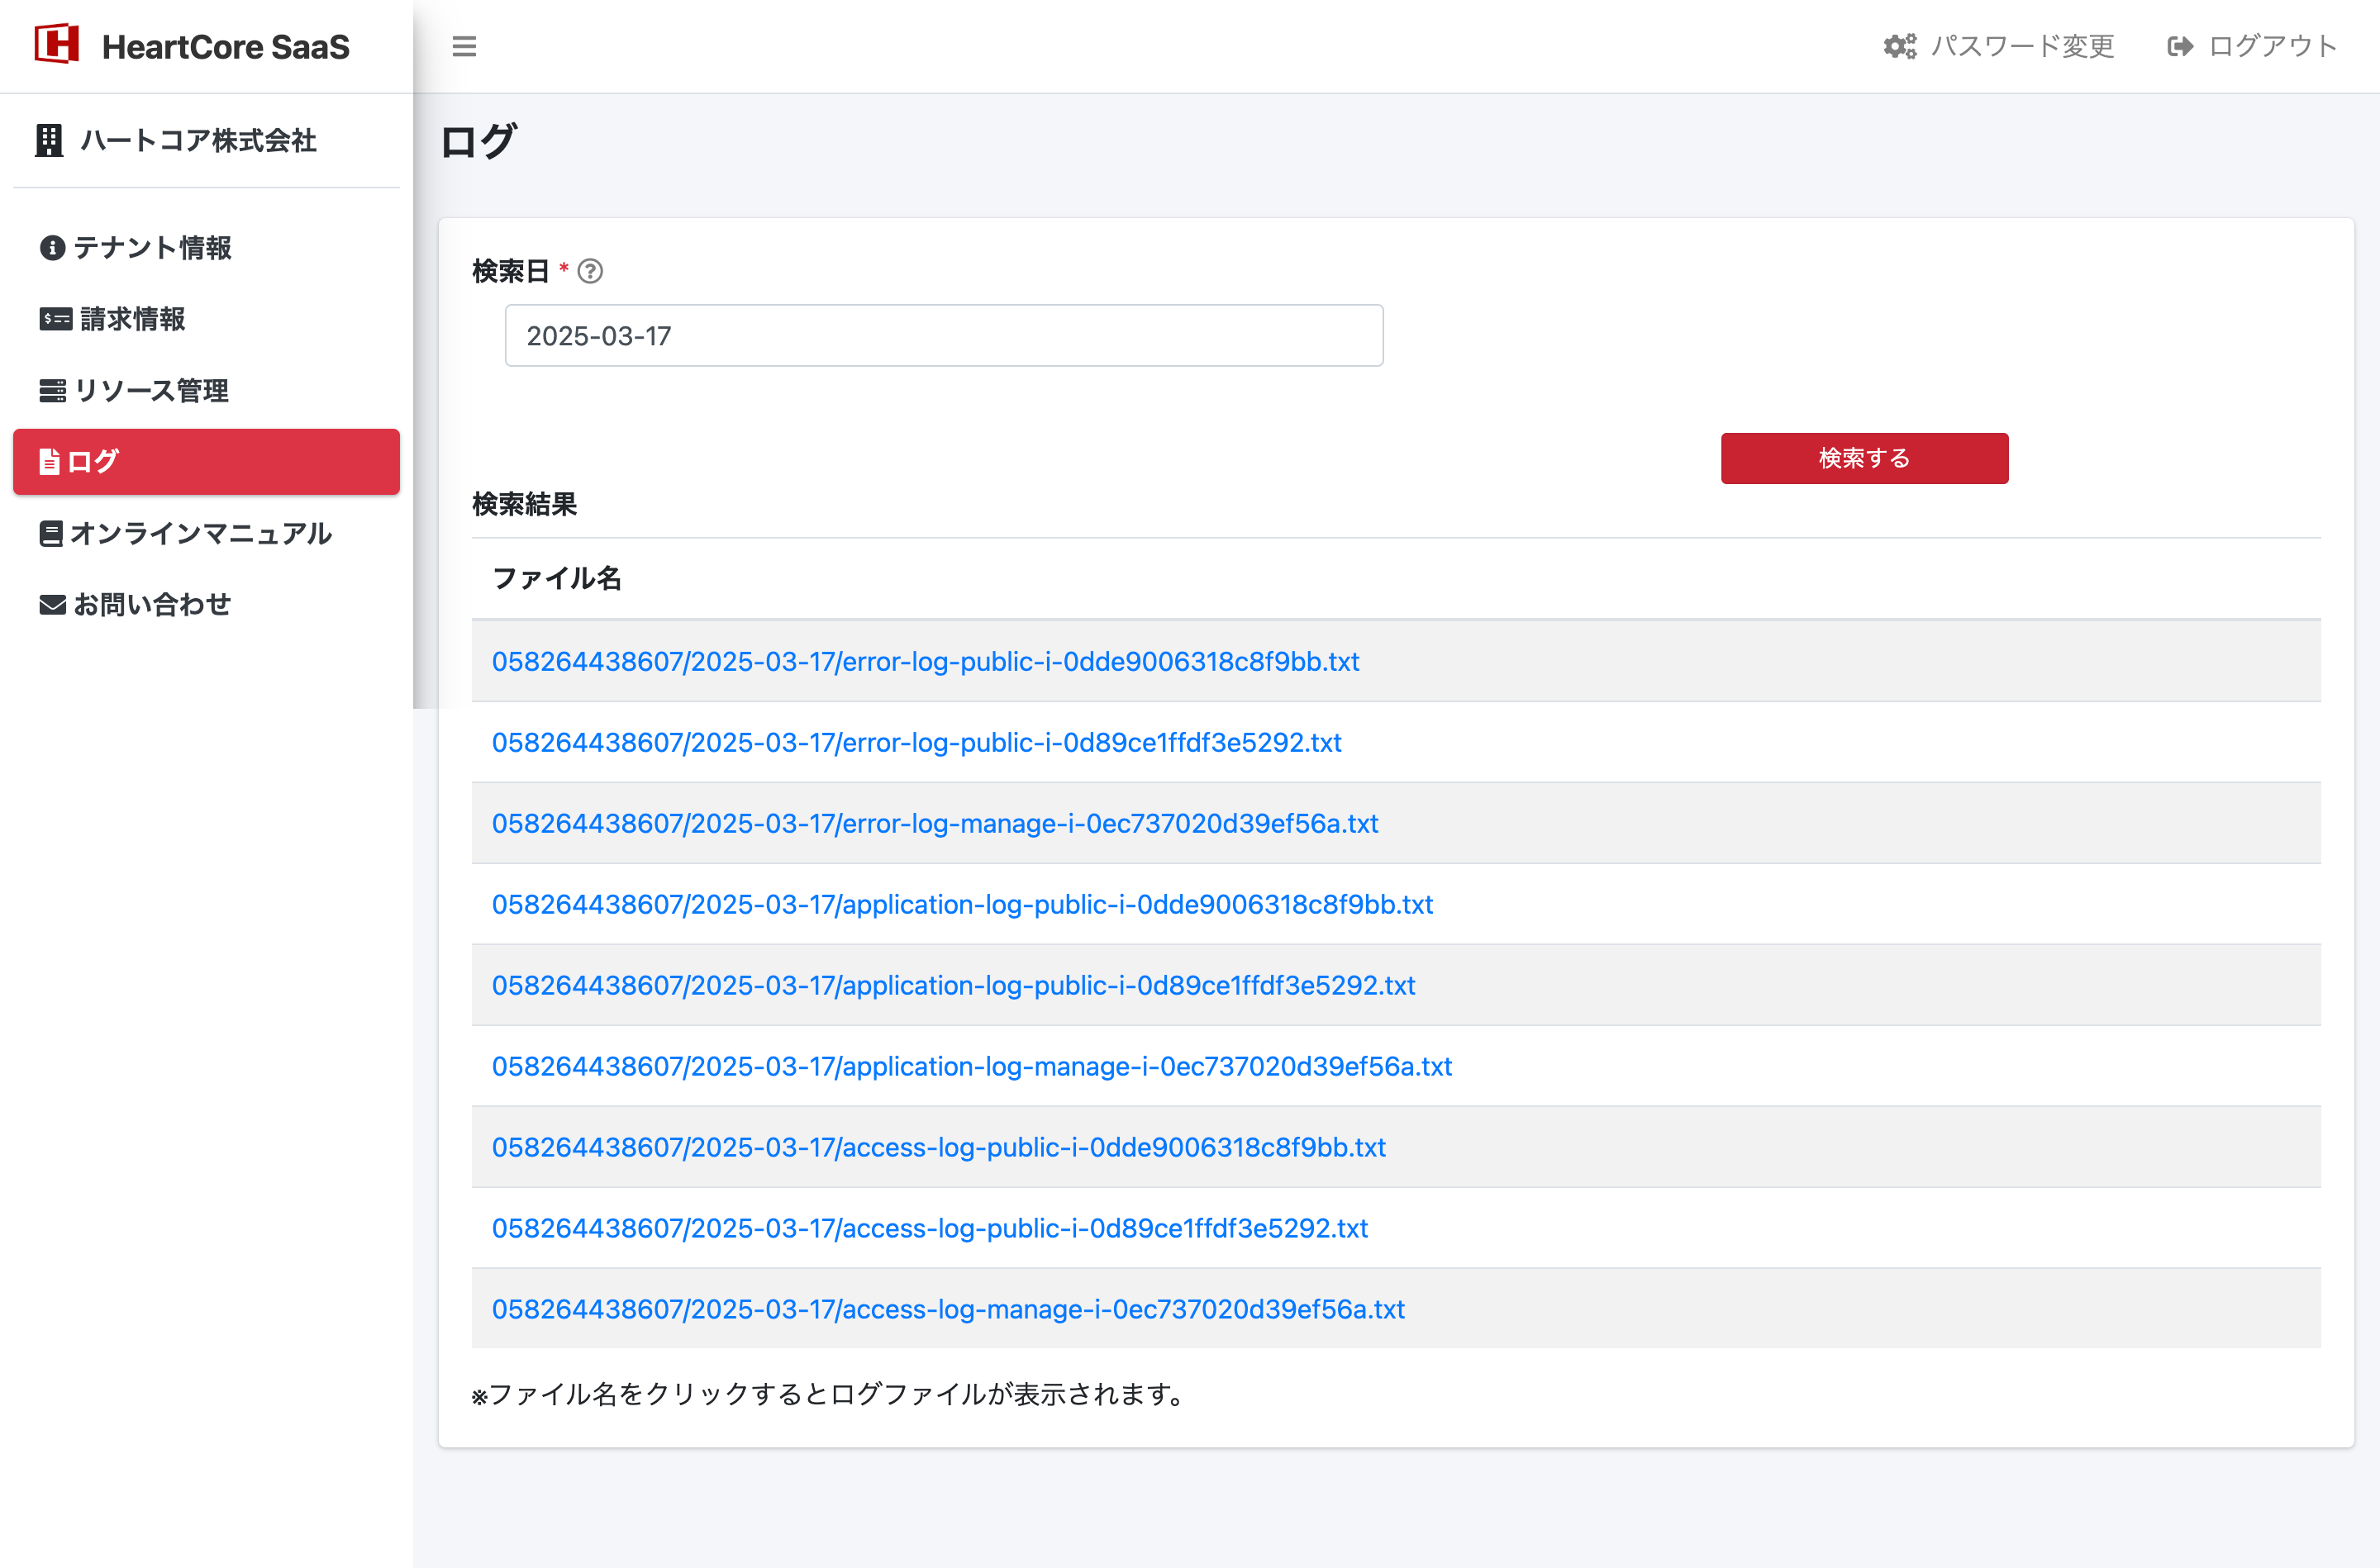Open error-log-public-i-0dde9006318c8f9bb.txt
Viewport: 2380px width, 1568px height.
tap(925, 661)
